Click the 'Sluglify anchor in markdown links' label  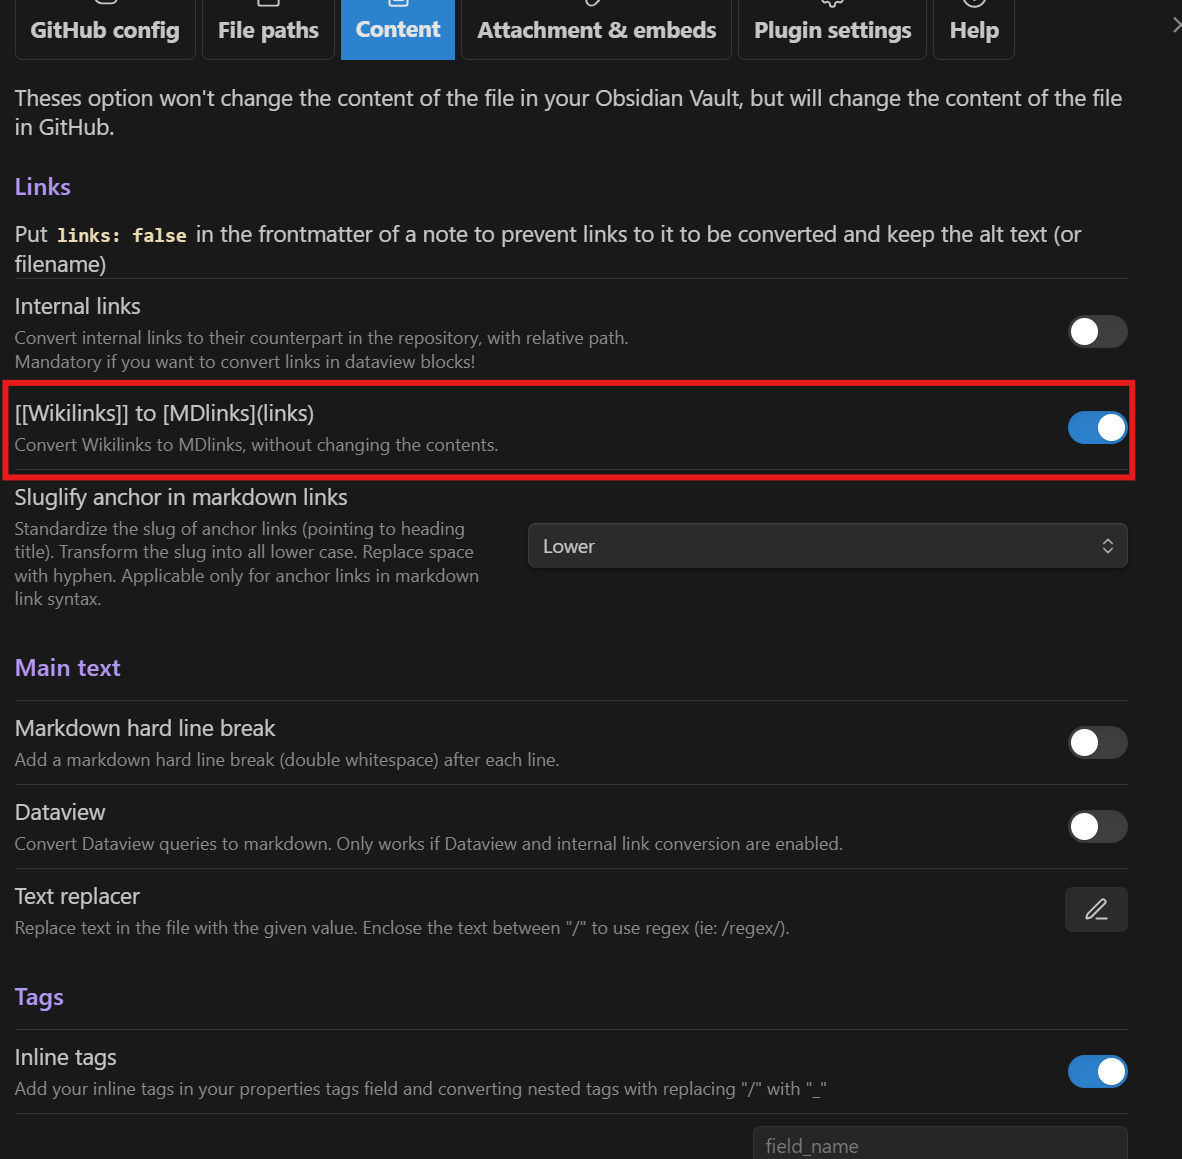181,498
